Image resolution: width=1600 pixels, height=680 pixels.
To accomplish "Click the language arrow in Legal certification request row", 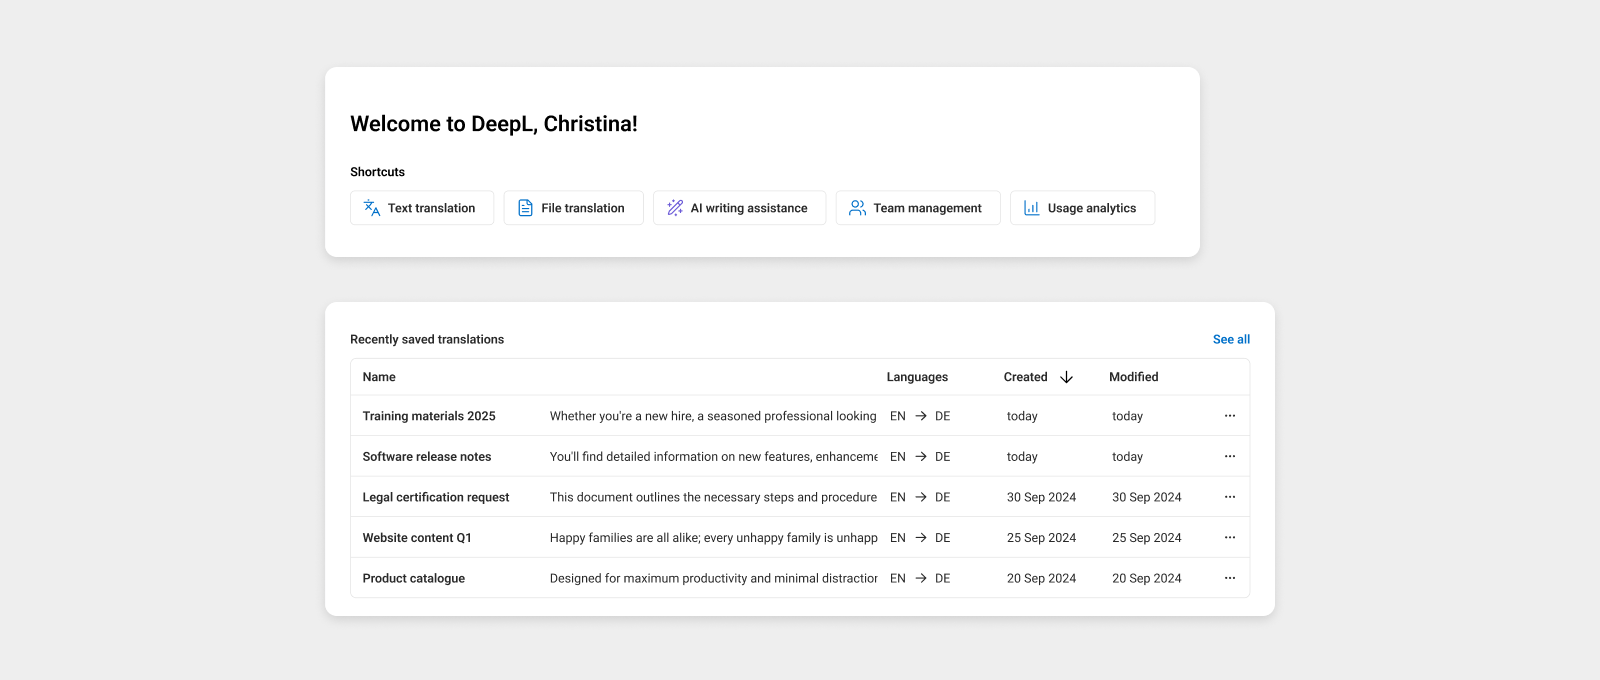I will pyautogui.click(x=921, y=497).
